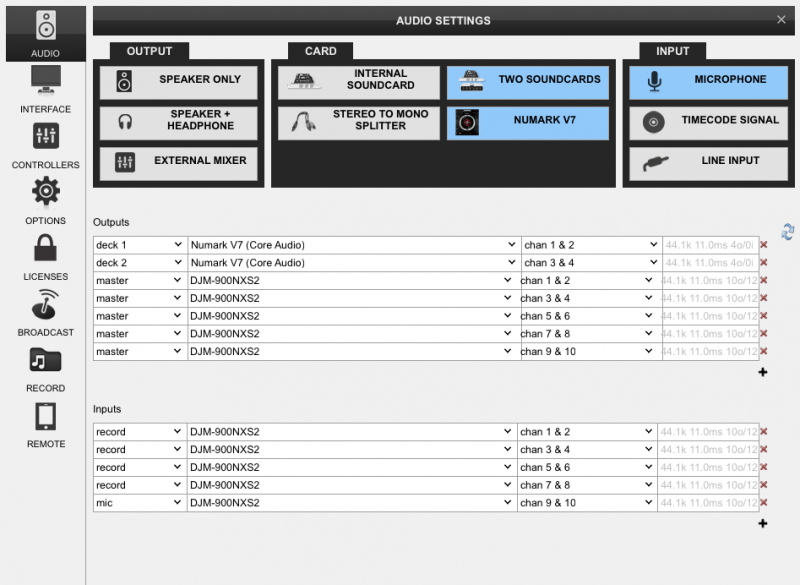The image size is (800, 585).
Task: Delete record input on chan 5 & 6
Action: (x=764, y=467)
